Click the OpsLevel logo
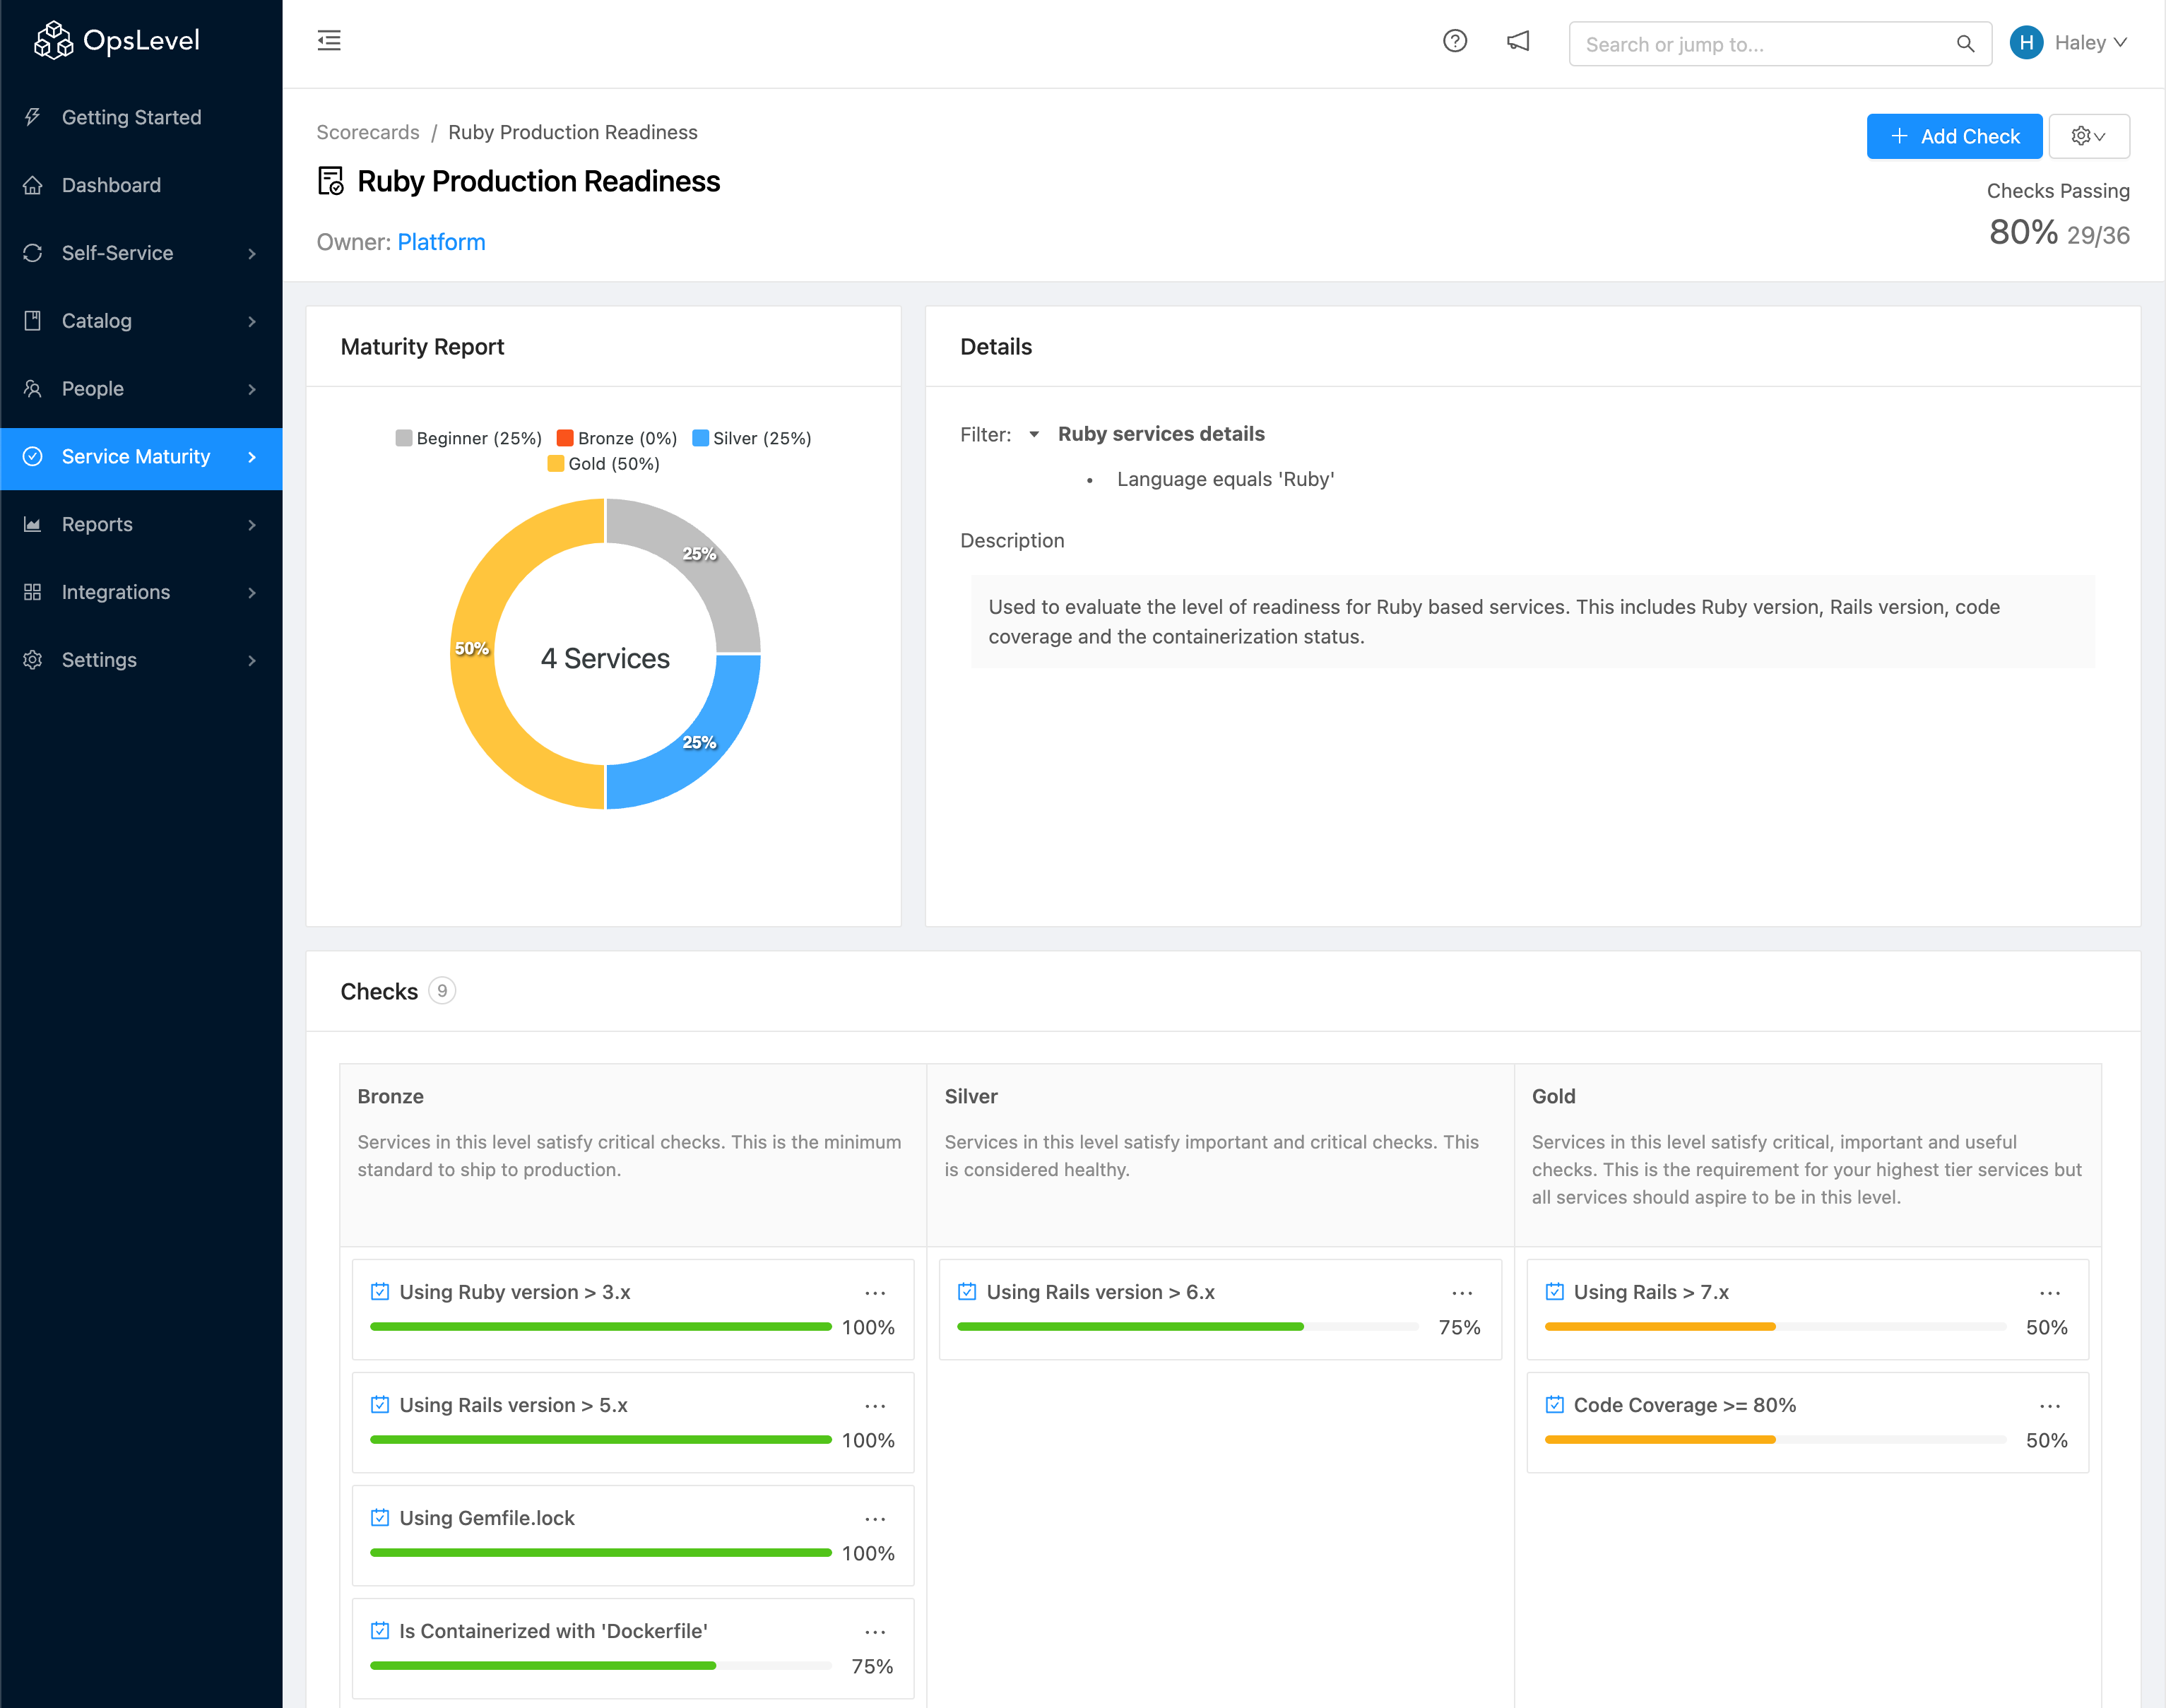The height and width of the screenshot is (1708, 2166). (x=117, y=41)
